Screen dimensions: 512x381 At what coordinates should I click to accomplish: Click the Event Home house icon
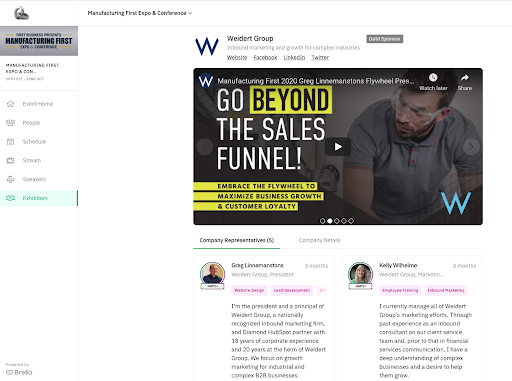[10, 104]
